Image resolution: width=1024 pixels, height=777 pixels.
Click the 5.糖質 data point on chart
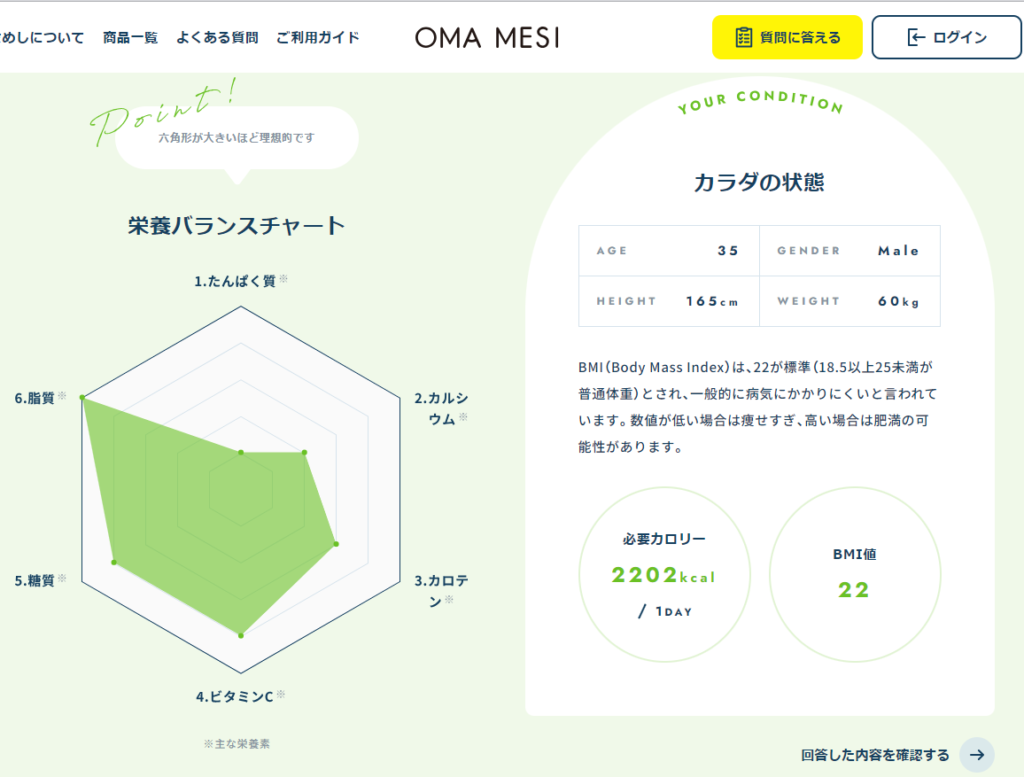click(114, 562)
